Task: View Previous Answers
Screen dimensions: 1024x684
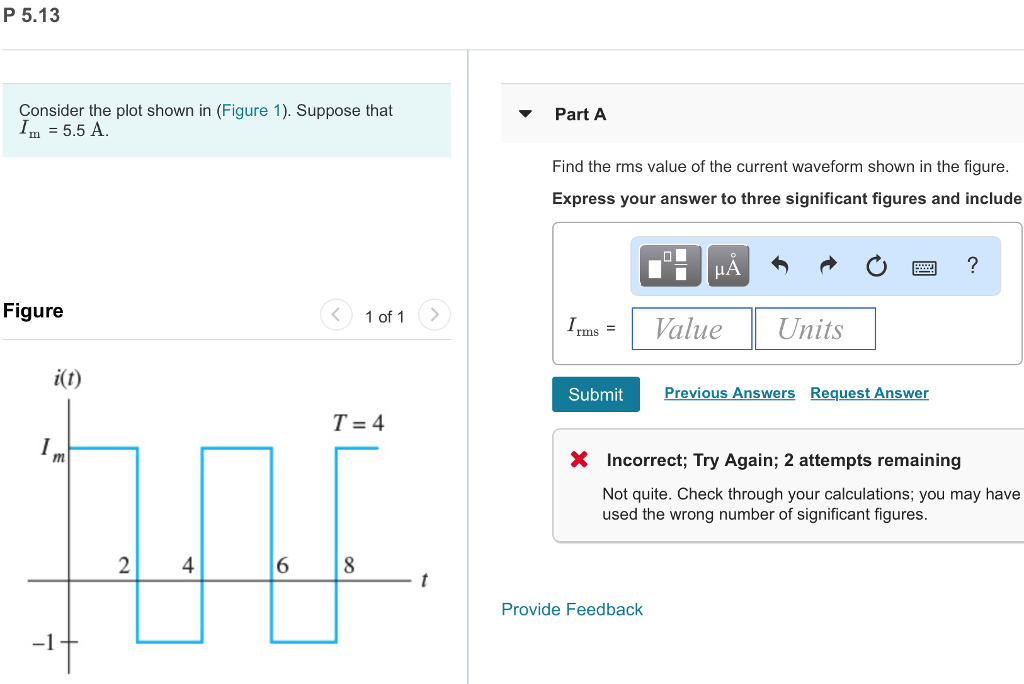Action: click(x=729, y=393)
